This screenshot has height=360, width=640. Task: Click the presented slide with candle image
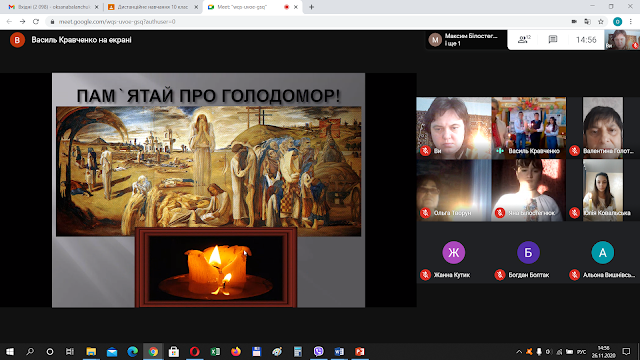click(208, 190)
